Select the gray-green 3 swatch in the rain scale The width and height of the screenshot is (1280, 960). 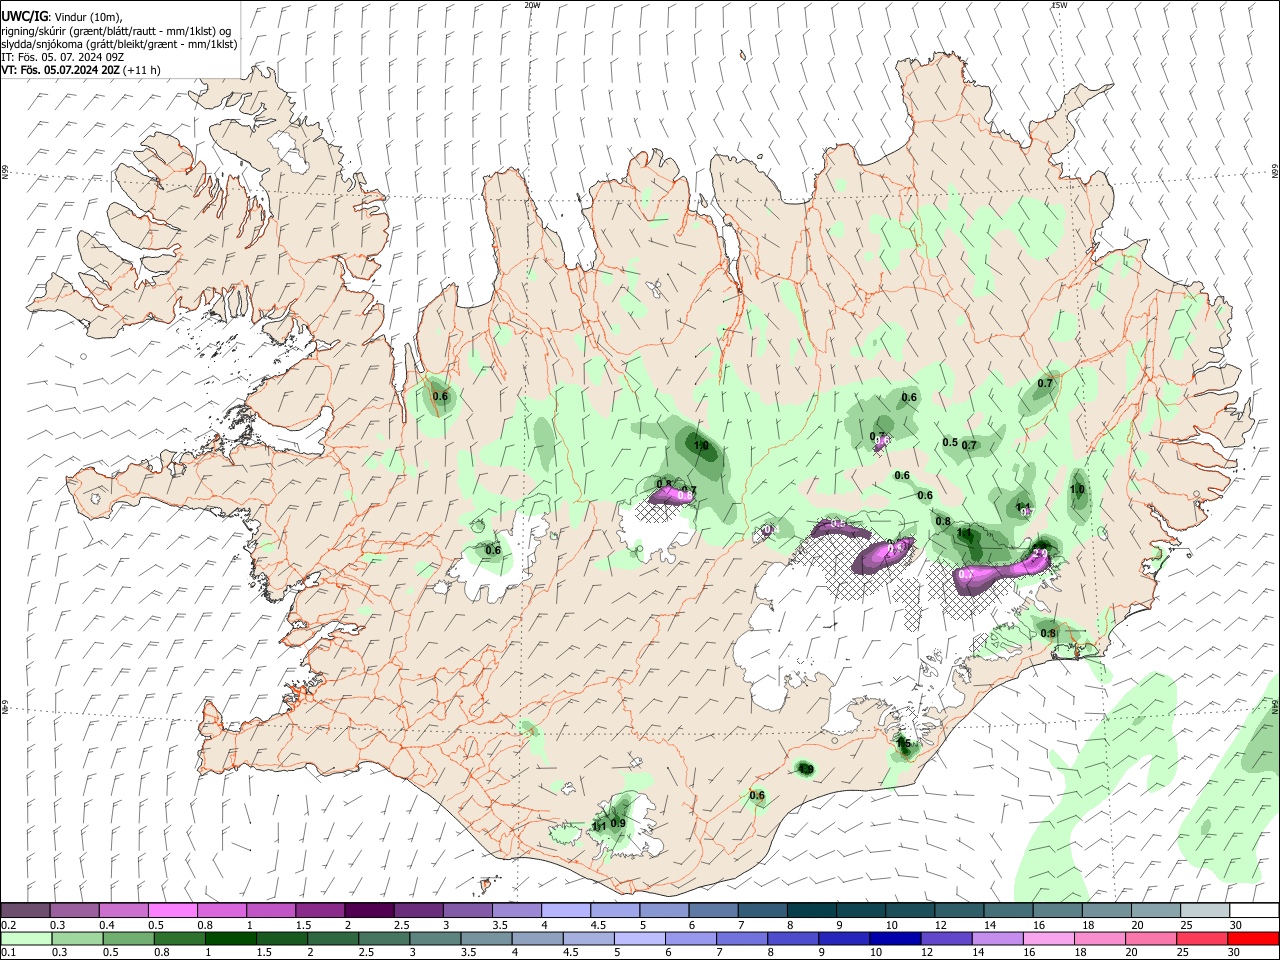pyautogui.click(x=435, y=938)
